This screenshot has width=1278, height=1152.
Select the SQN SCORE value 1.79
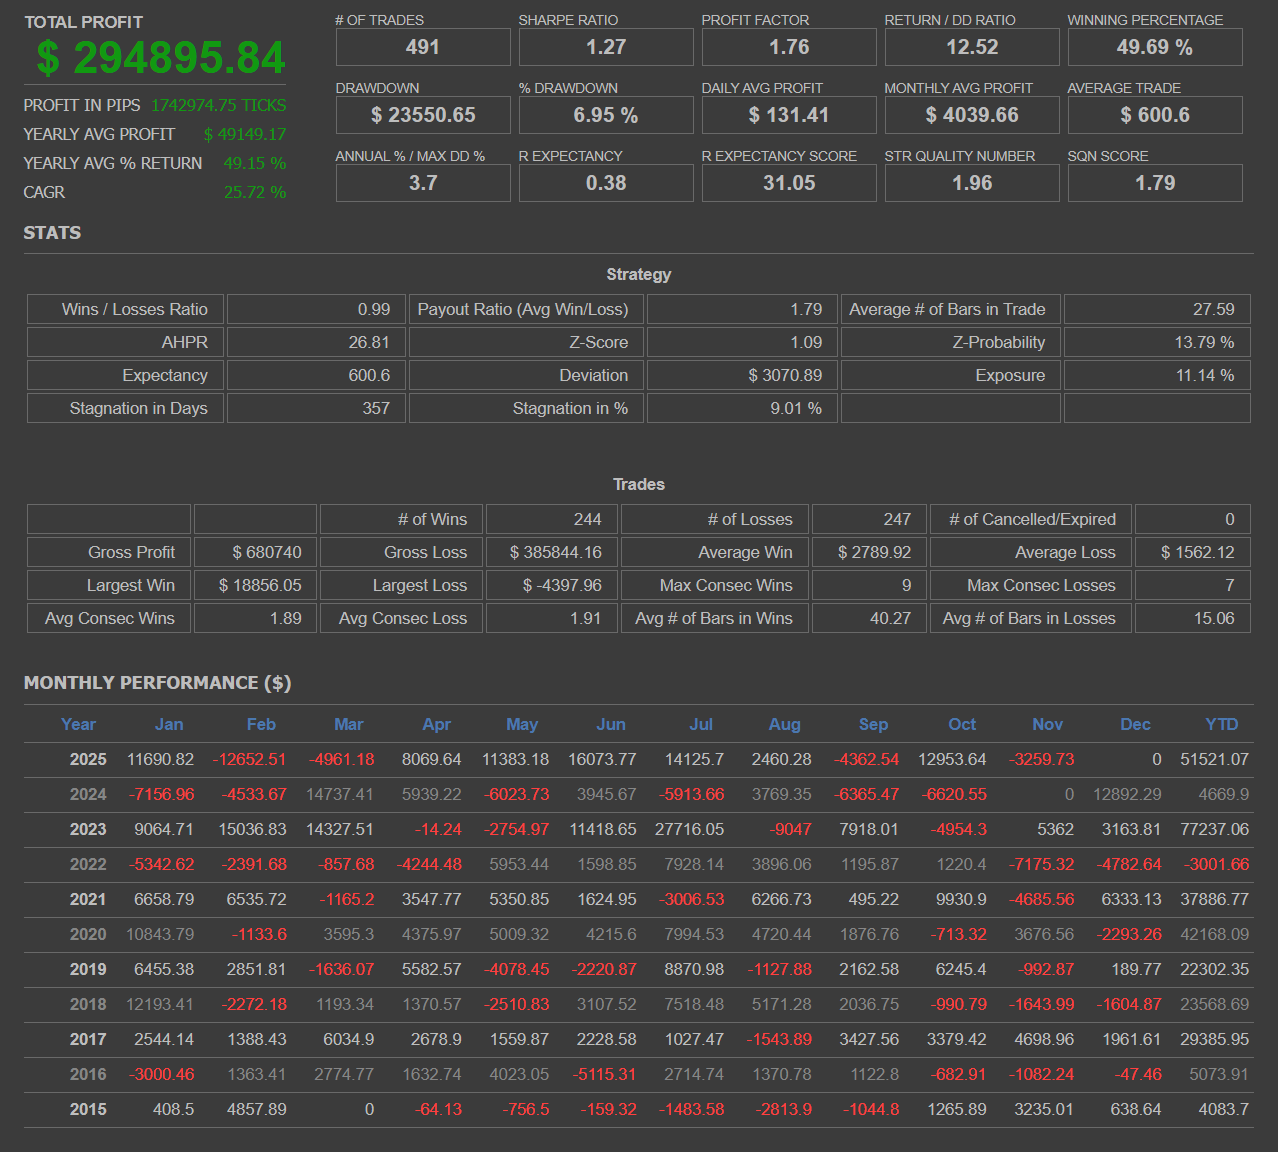pyautogui.click(x=1154, y=182)
